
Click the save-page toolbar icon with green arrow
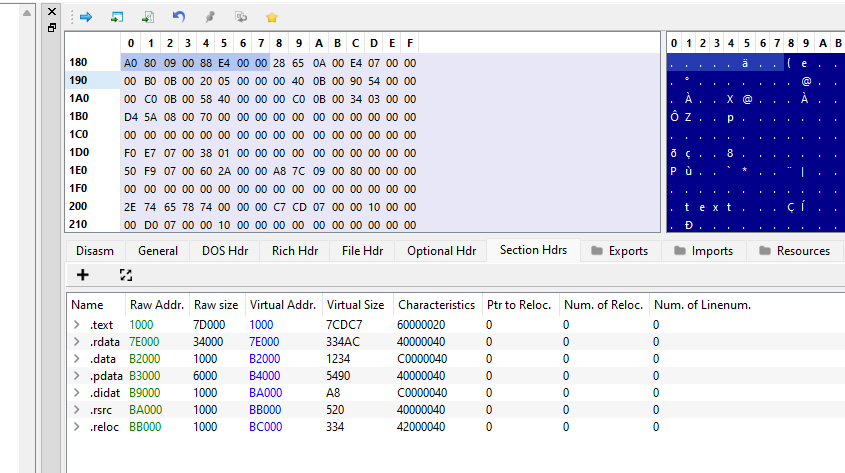(148, 17)
